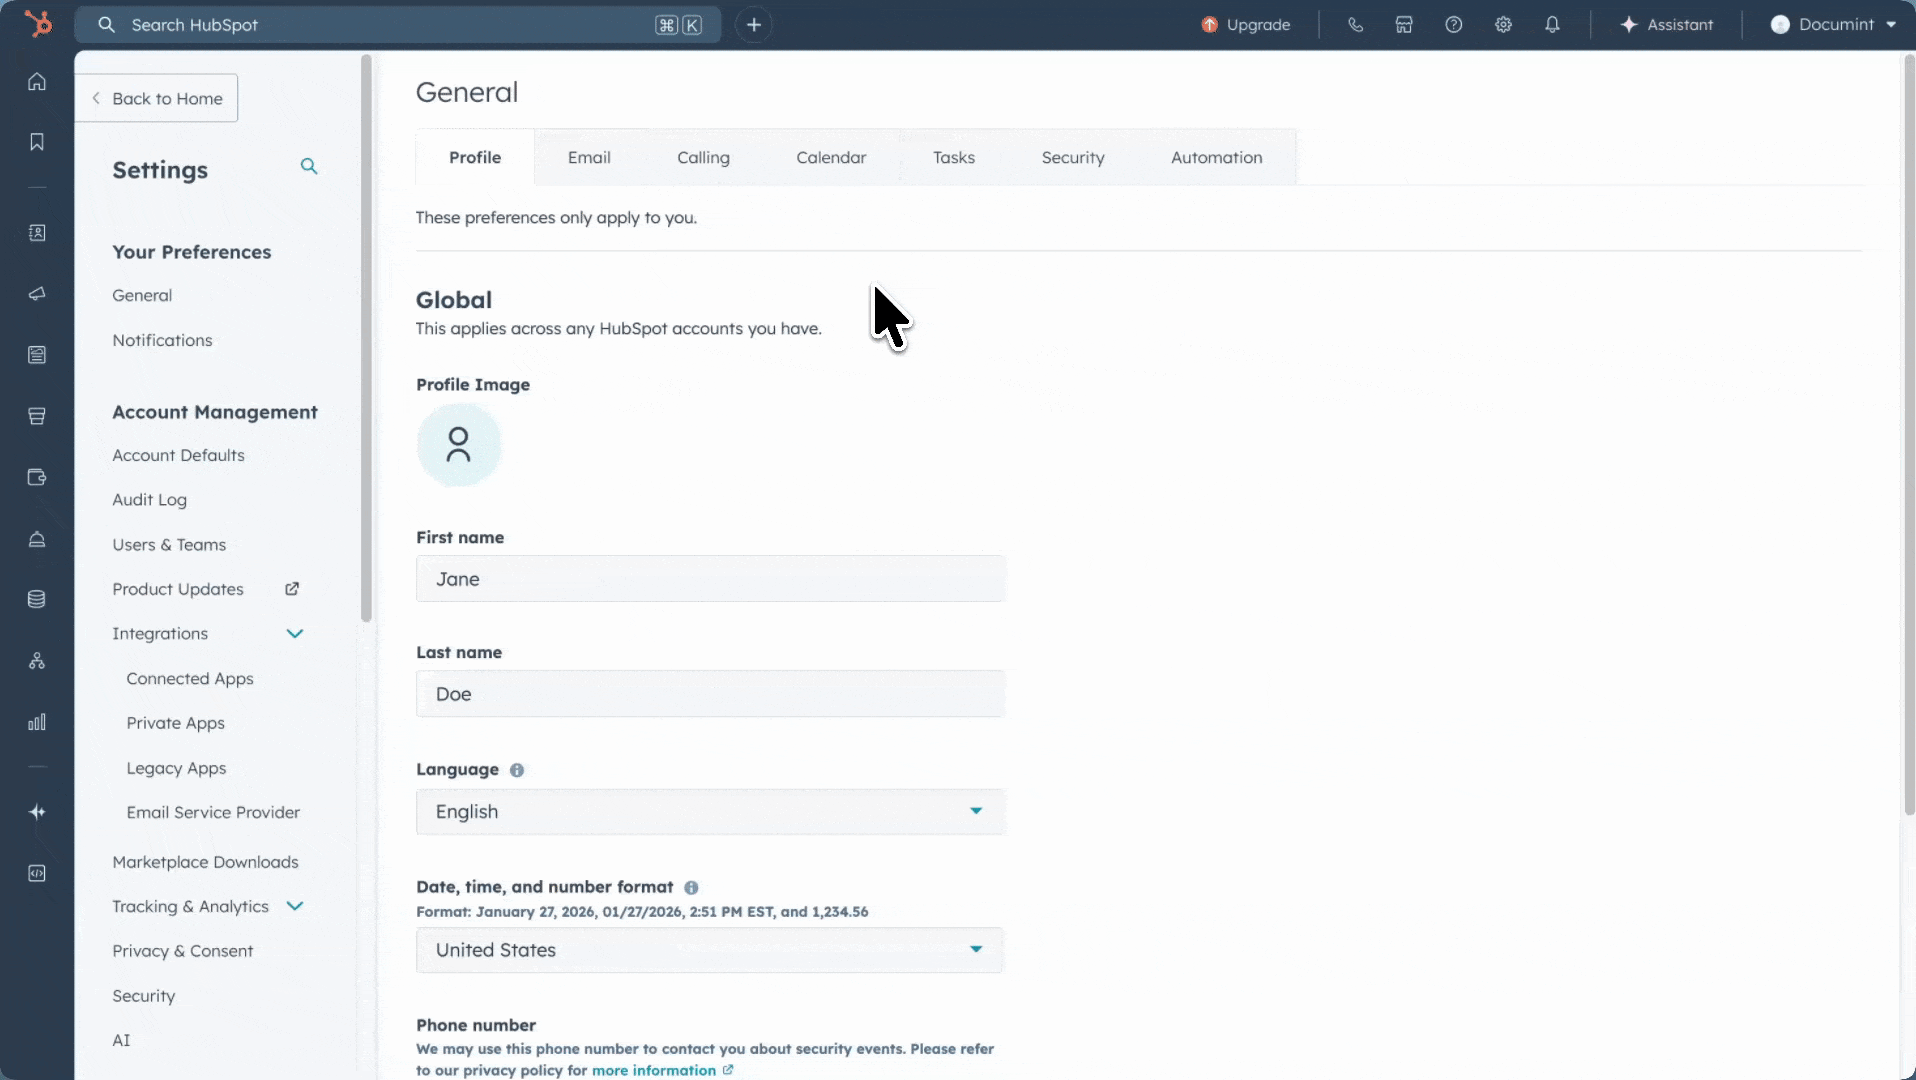Switch to the Calendar tab
This screenshot has width=1916, height=1080.
click(x=830, y=158)
